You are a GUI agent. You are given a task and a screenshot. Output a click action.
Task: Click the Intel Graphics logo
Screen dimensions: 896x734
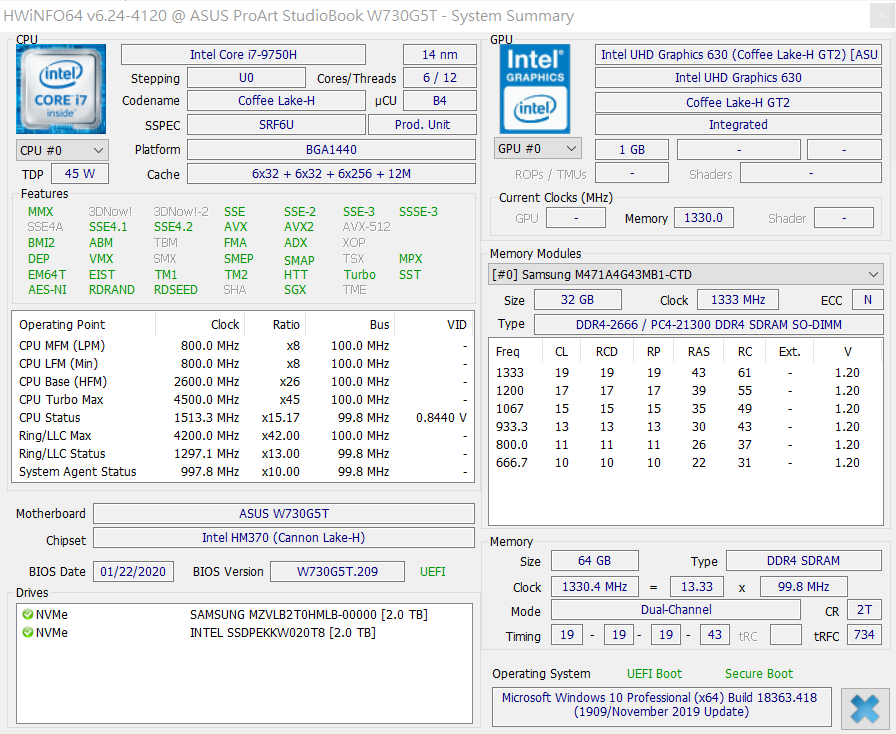click(535, 89)
